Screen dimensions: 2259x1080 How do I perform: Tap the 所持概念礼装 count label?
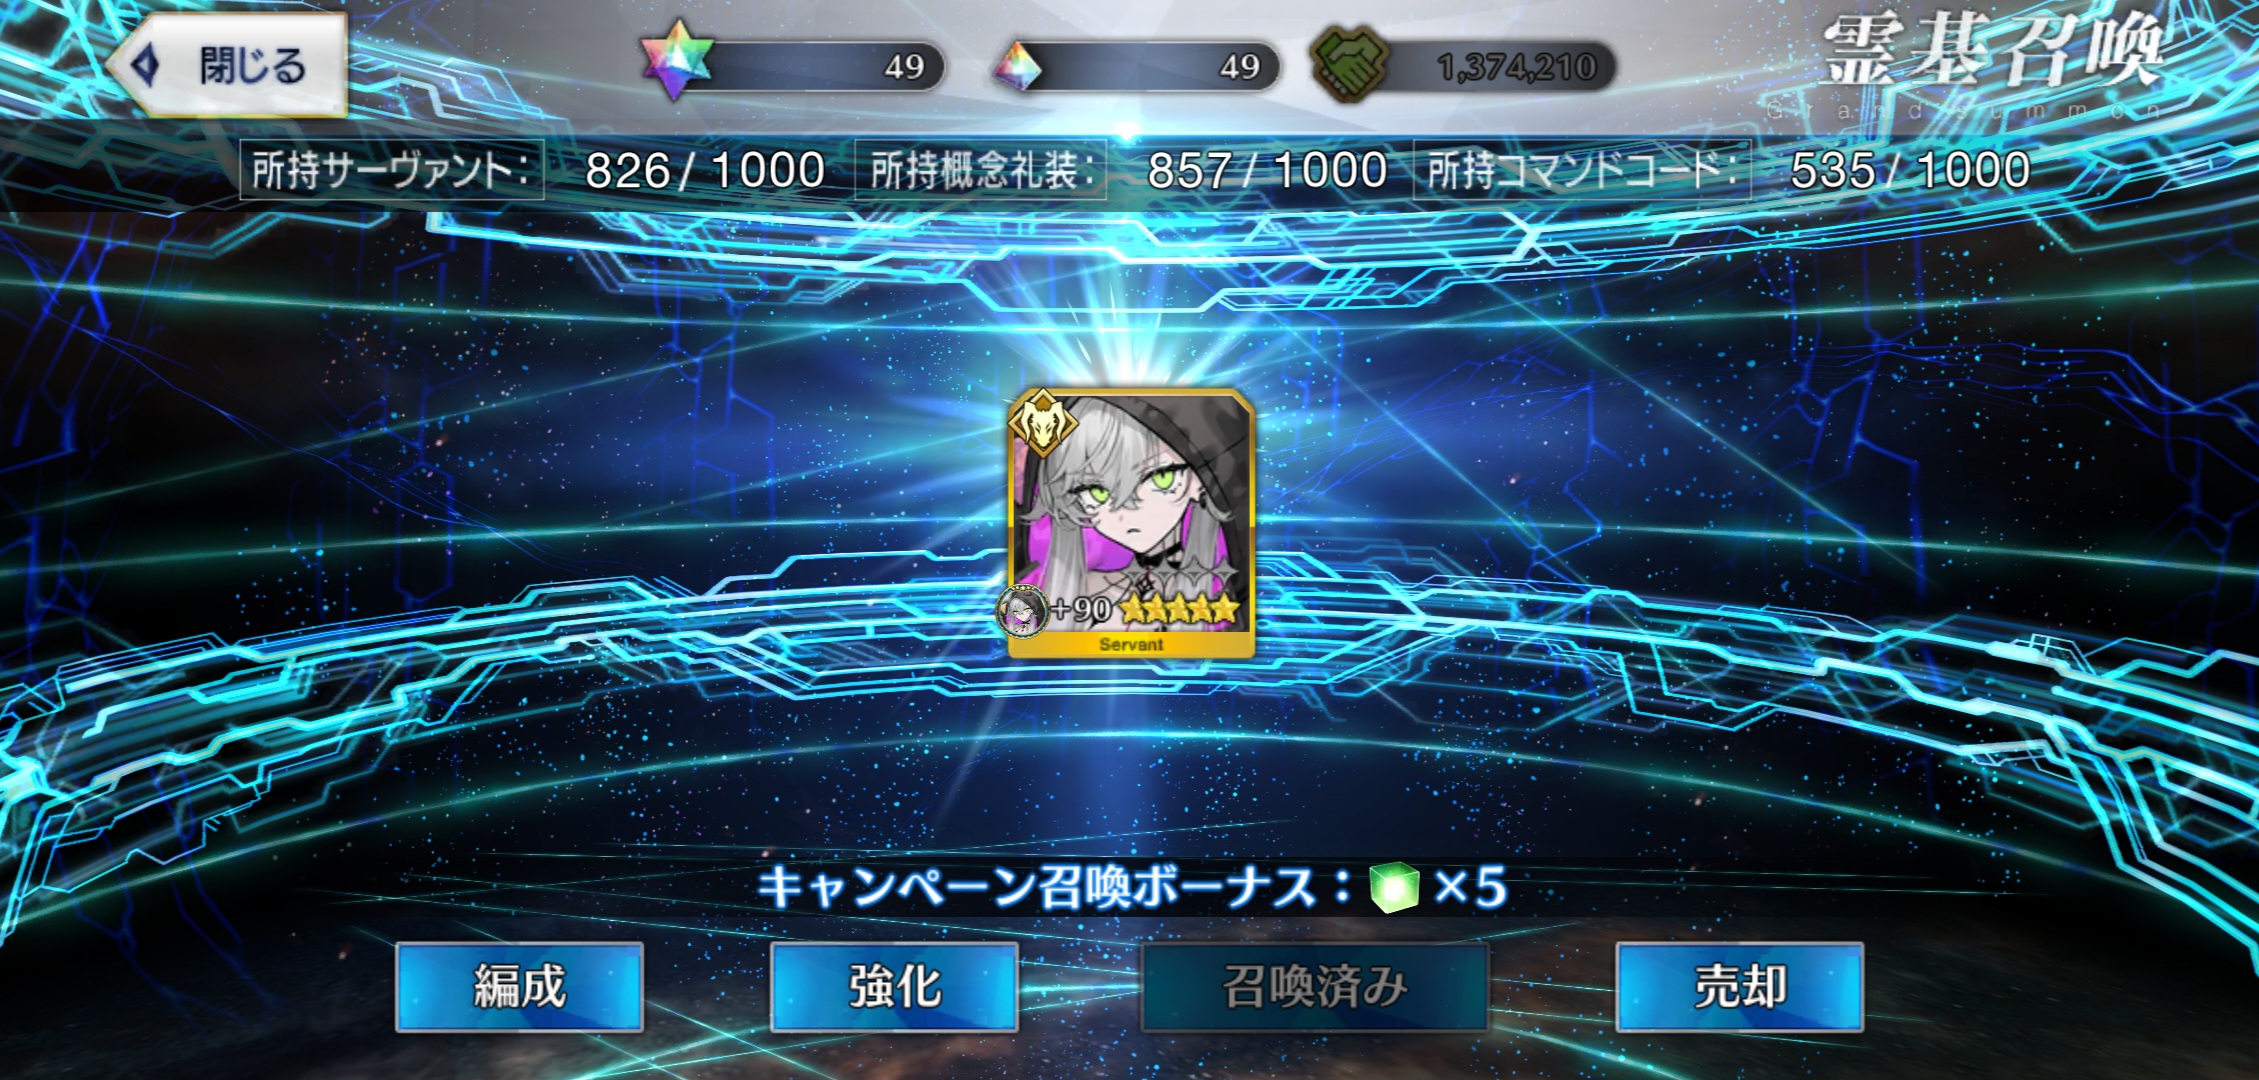click(981, 170)
